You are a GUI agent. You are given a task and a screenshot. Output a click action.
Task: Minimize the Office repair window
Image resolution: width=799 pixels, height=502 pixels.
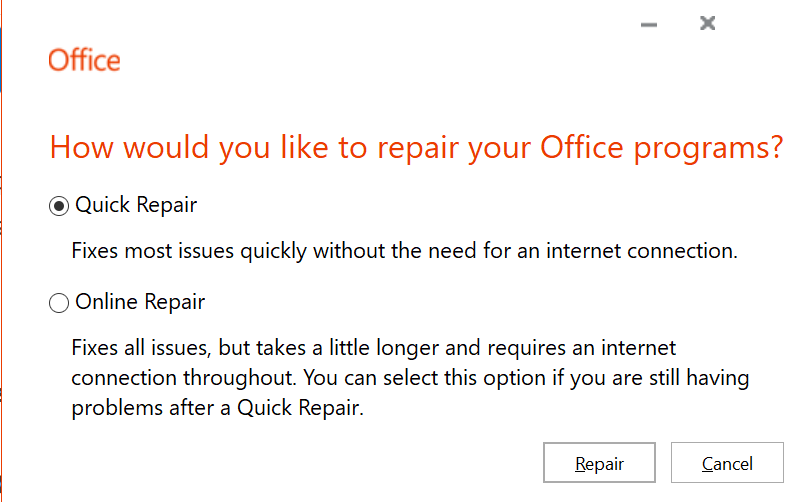click(649, 24)
